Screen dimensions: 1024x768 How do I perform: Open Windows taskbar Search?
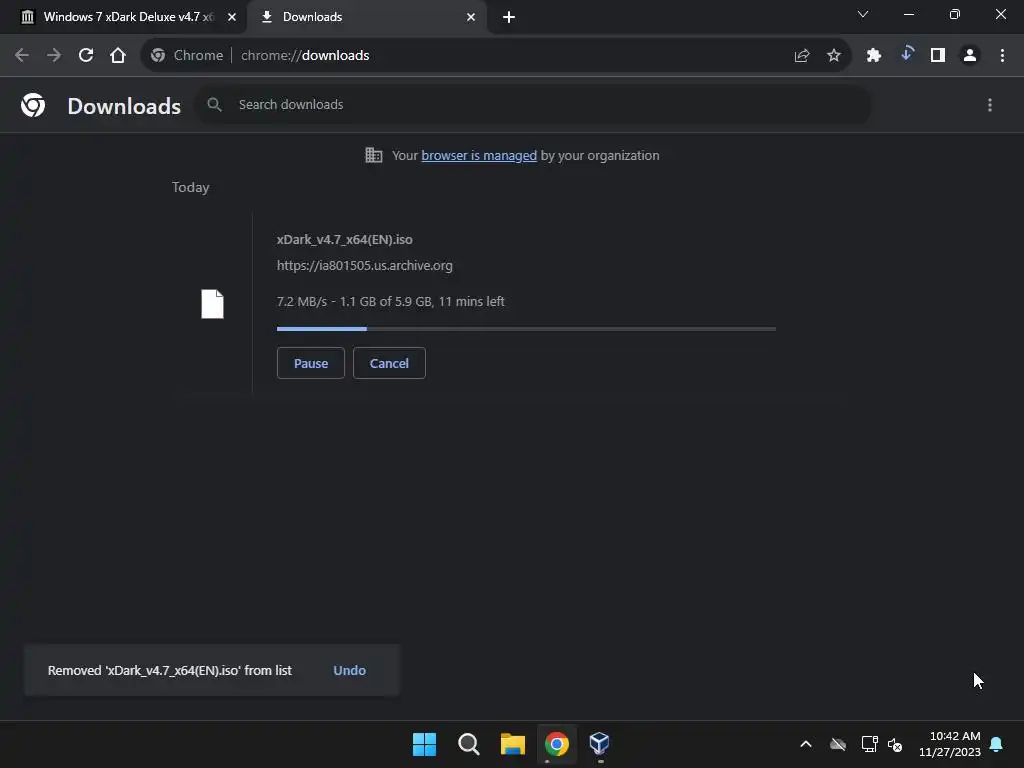tap(469, 744)
